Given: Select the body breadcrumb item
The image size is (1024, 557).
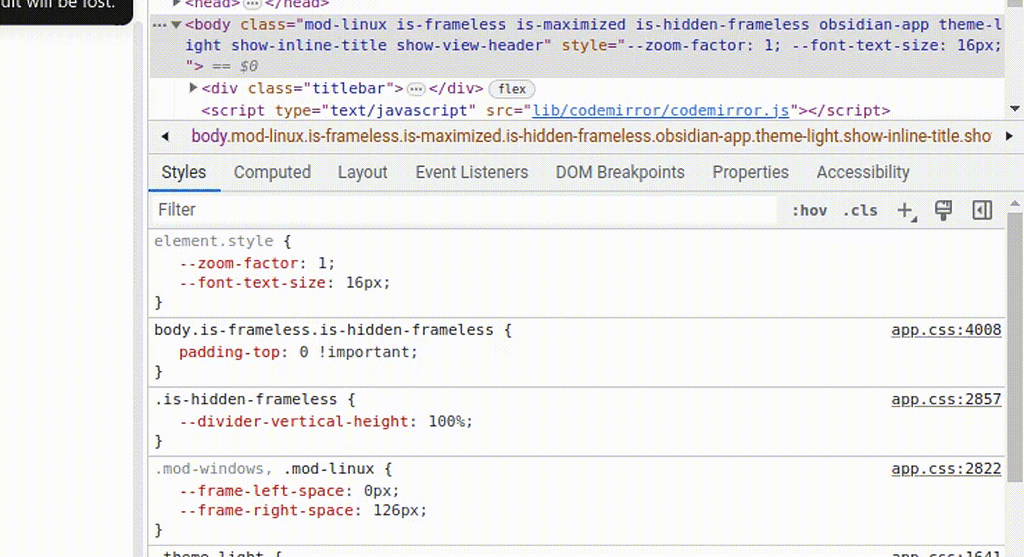Looking at the screenshot, I should pos(591,136).
